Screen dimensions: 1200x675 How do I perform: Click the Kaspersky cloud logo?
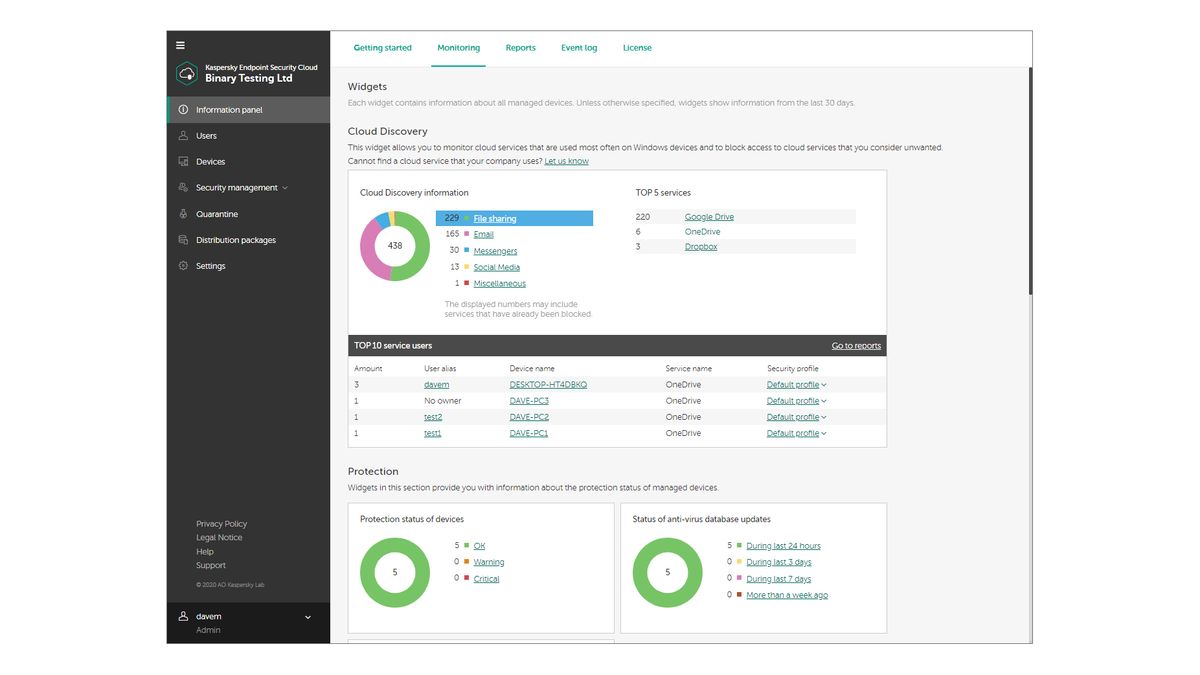(185, 73)
